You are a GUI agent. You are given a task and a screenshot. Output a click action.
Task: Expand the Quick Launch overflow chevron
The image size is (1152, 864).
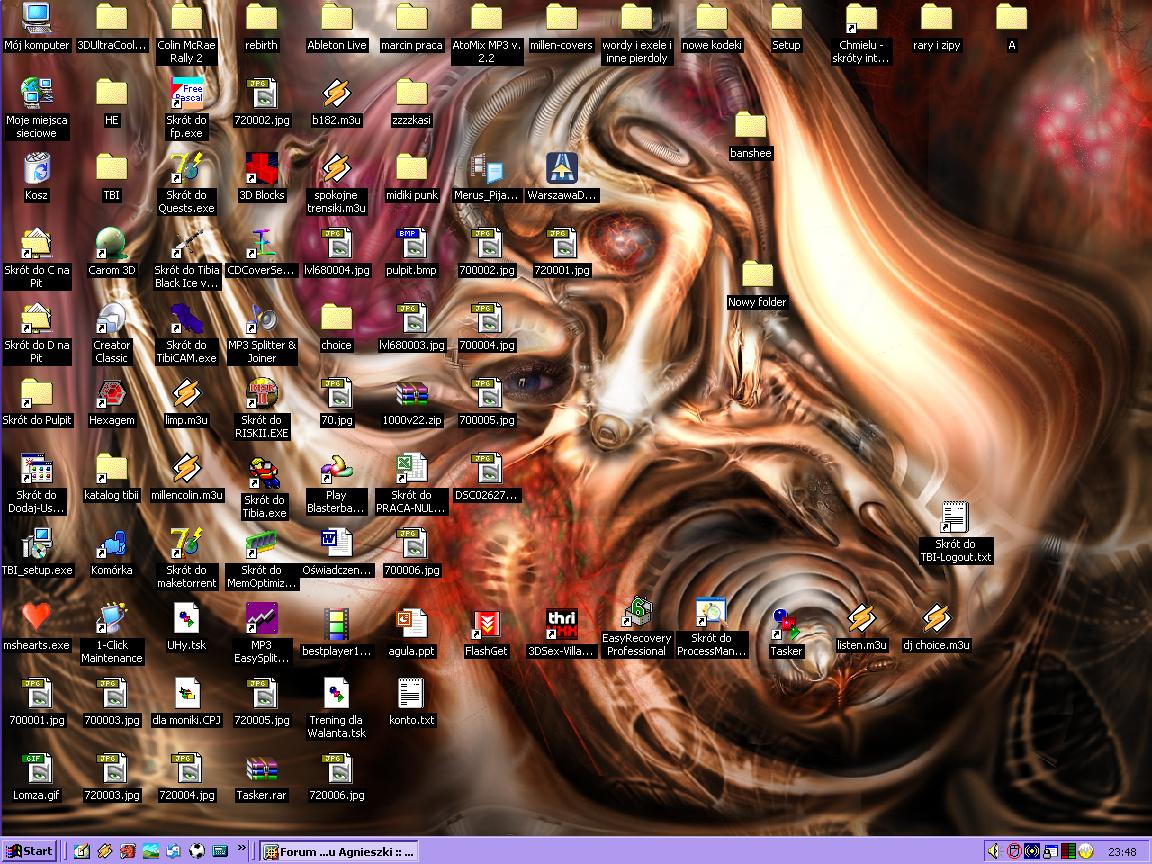click(x=241, y=850)
